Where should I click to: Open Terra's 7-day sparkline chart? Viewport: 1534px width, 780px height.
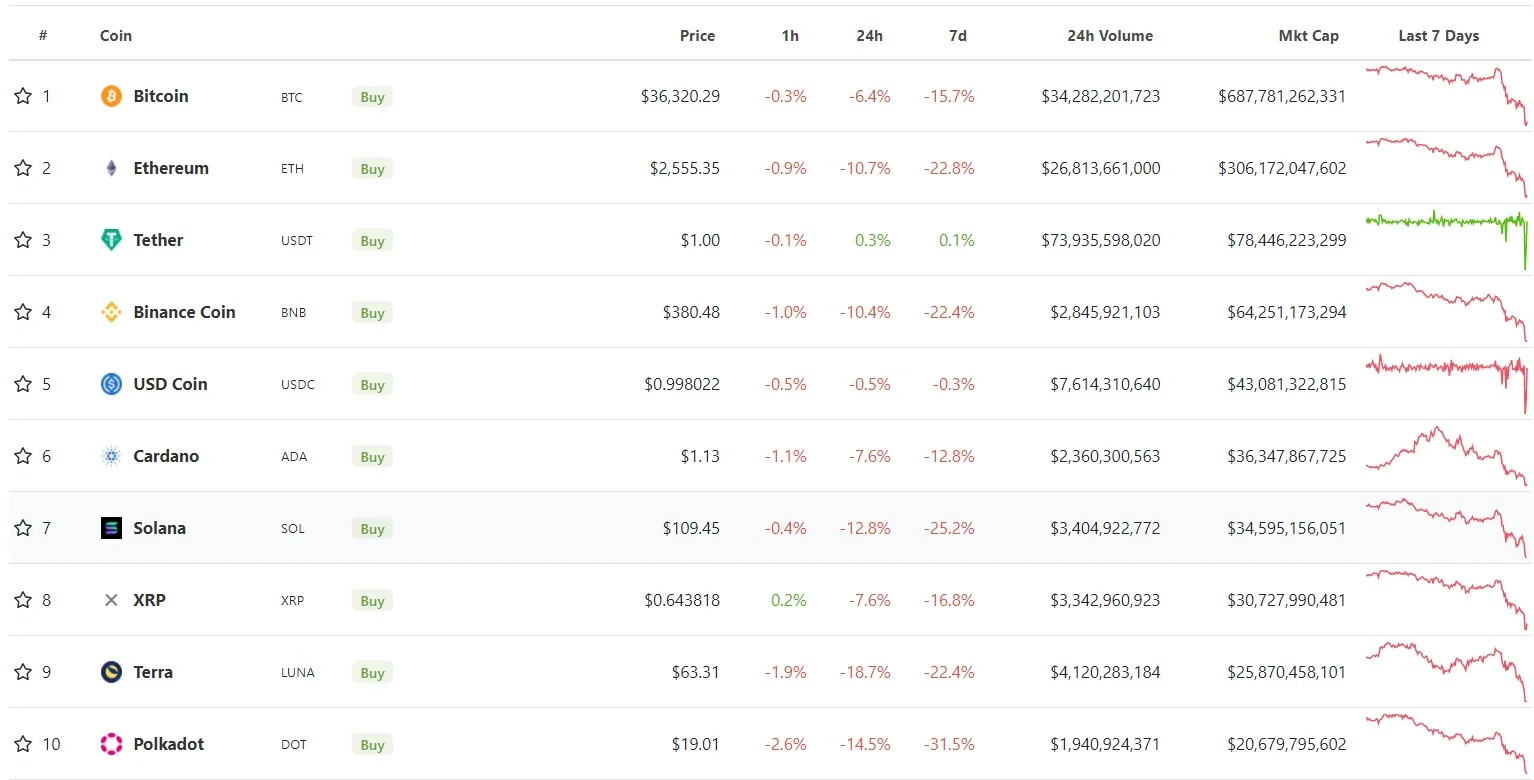[1446, 672]
